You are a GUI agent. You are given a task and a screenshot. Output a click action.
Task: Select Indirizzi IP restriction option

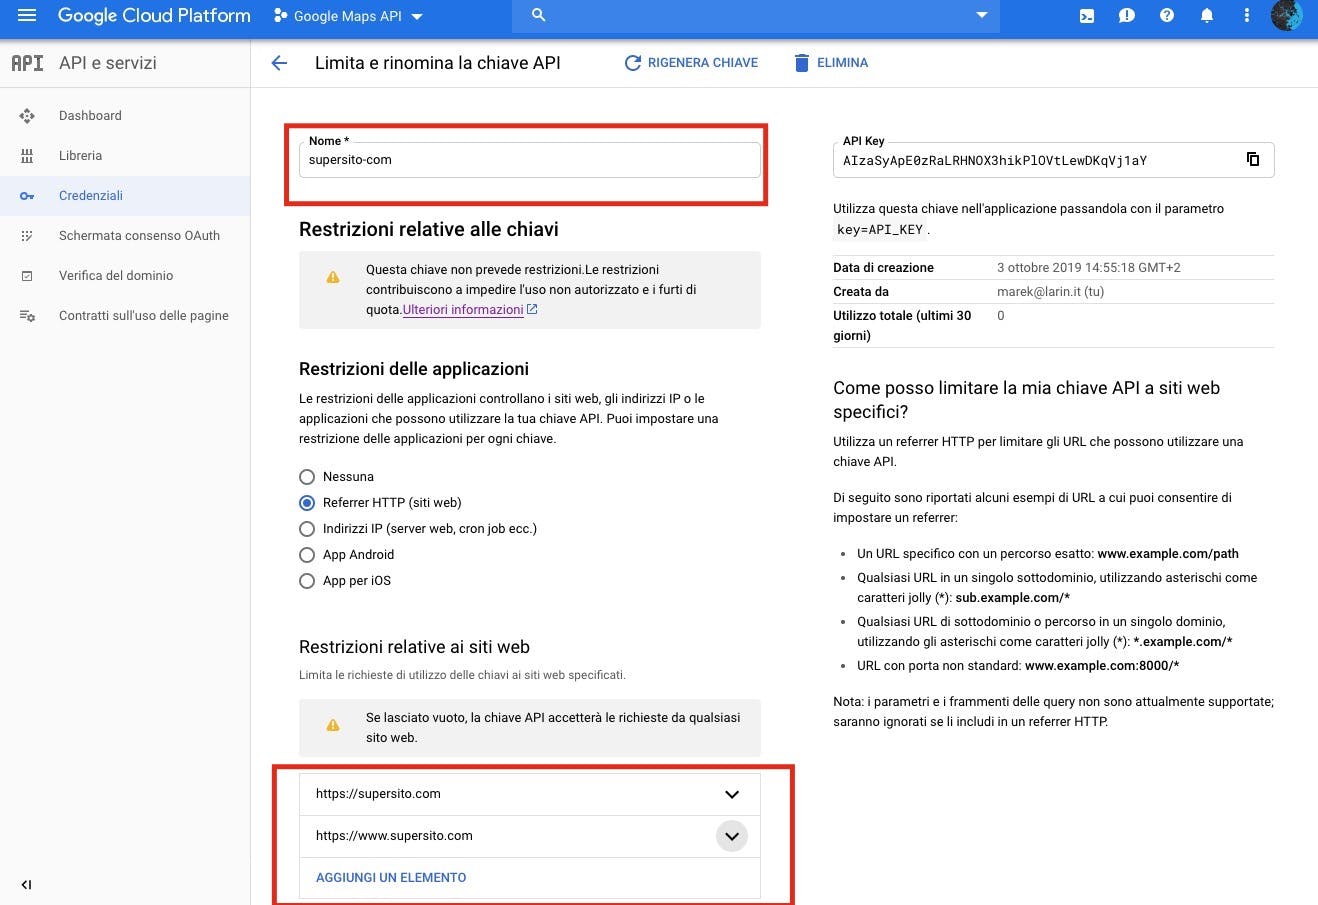(307, 528)
